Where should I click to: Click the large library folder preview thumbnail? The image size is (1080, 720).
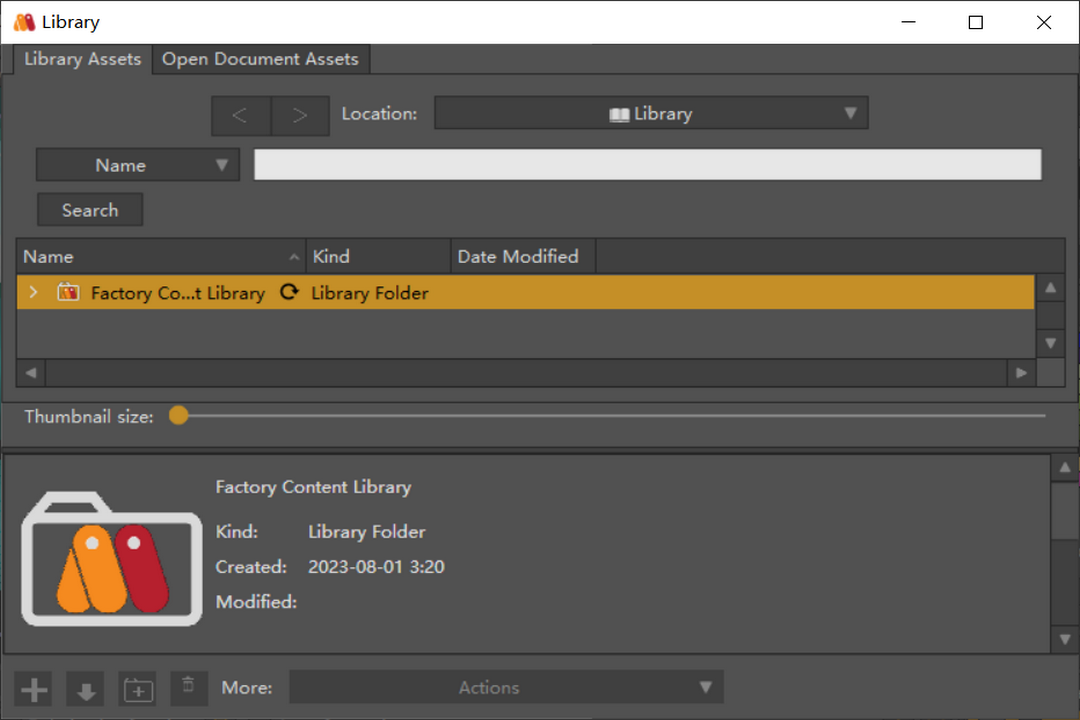coord(112,558)
